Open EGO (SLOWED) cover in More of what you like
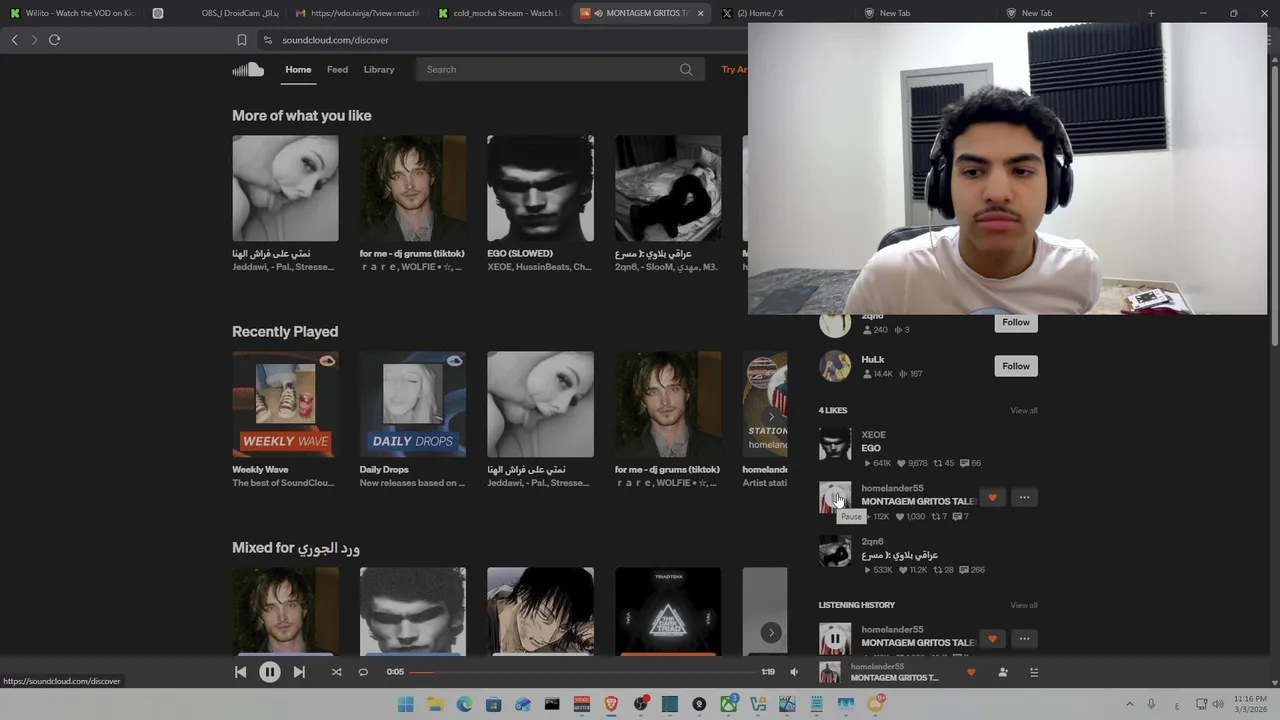 [540, 189]
